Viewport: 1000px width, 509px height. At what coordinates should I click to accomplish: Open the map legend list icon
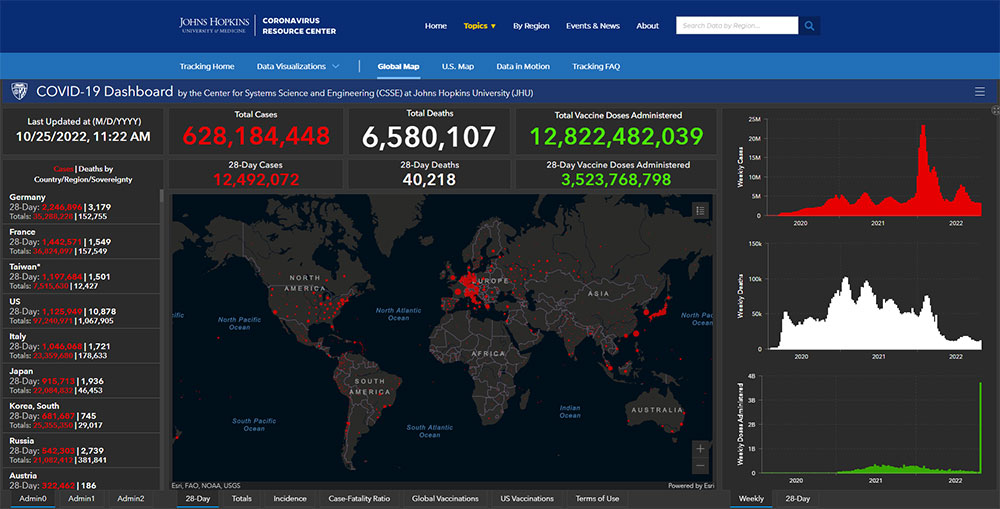tap(700, 210)
